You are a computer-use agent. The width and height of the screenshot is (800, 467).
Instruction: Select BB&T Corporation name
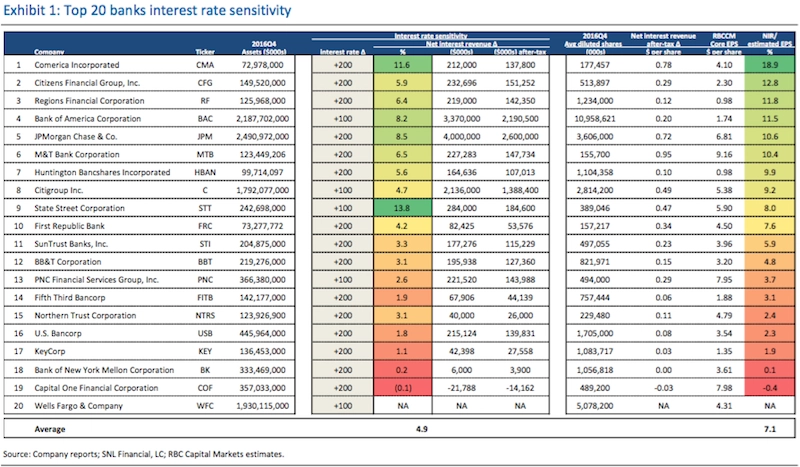click(68, 261)
